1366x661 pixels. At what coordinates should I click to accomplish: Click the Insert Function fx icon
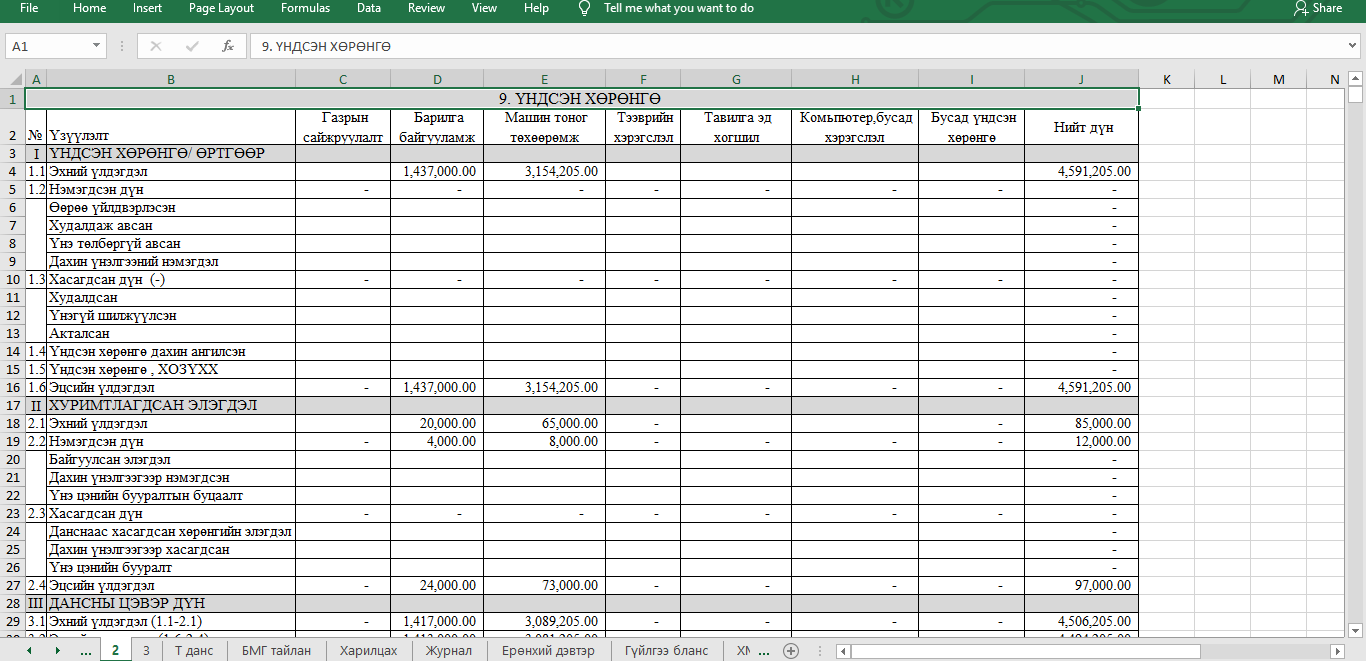pos(228,46)
